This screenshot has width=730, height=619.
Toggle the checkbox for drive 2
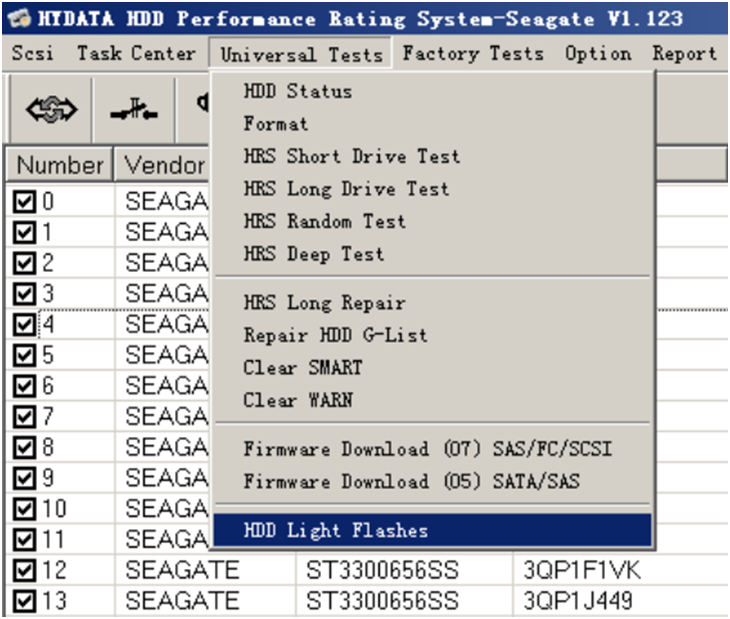point(24,263)
